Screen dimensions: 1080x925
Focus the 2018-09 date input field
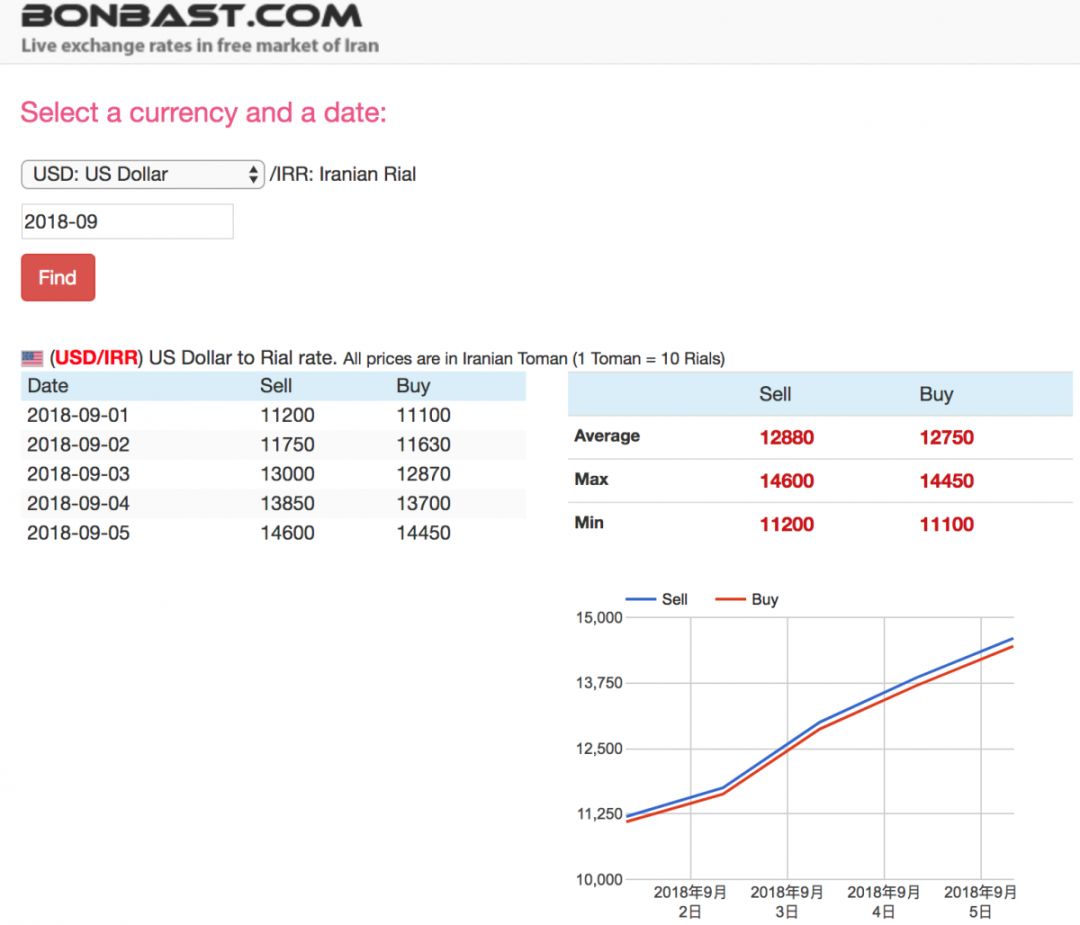[x=127, y=222]
